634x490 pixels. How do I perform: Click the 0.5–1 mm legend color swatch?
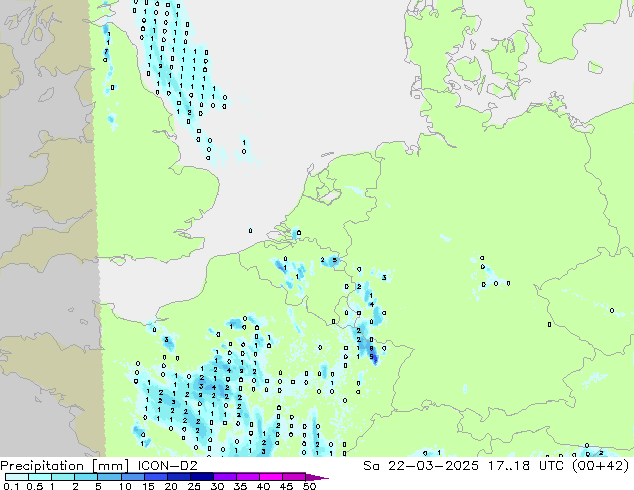pos(40,477)
